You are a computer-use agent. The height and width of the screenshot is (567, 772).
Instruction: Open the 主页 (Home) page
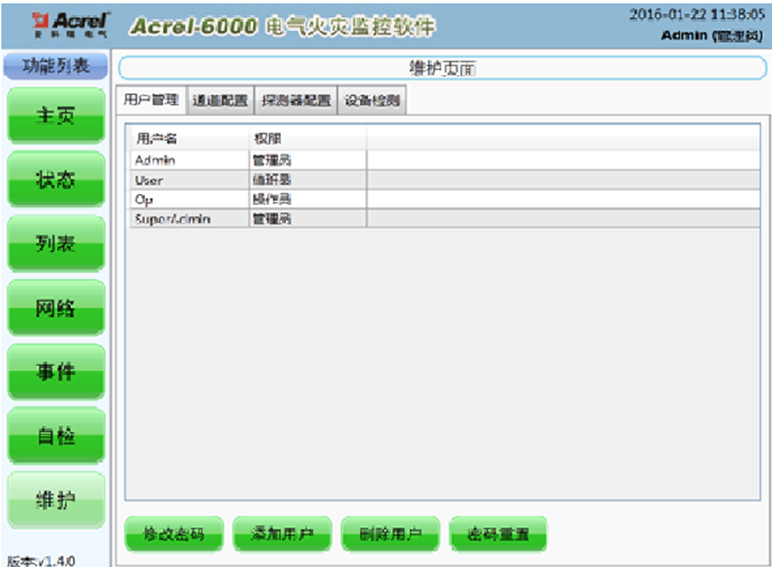coord(56,115)
